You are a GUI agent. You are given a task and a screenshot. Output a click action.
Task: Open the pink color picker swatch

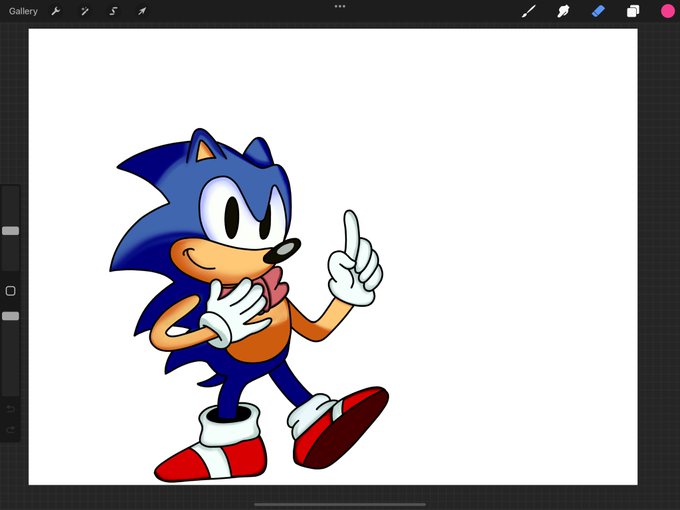click(667, 11)
